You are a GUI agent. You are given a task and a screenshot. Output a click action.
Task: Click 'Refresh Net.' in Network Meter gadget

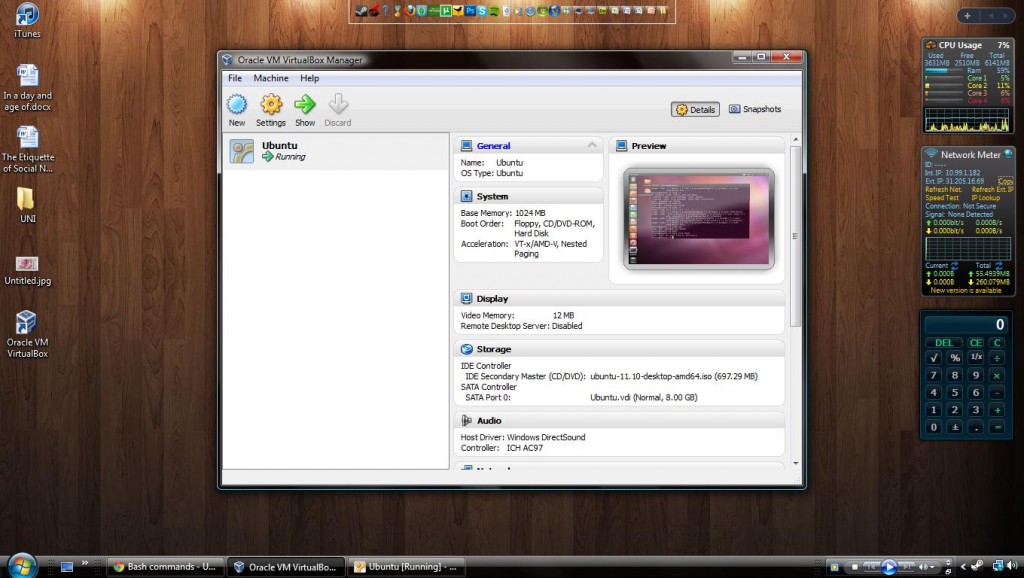(943, 189)
